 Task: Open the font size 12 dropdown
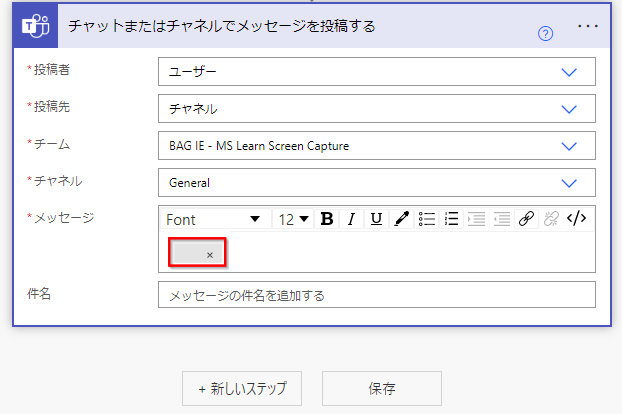coord(293,219)
